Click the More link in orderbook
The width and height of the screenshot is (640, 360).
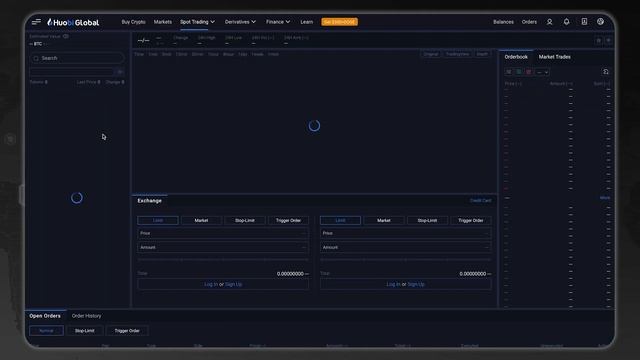click(605, 198)
